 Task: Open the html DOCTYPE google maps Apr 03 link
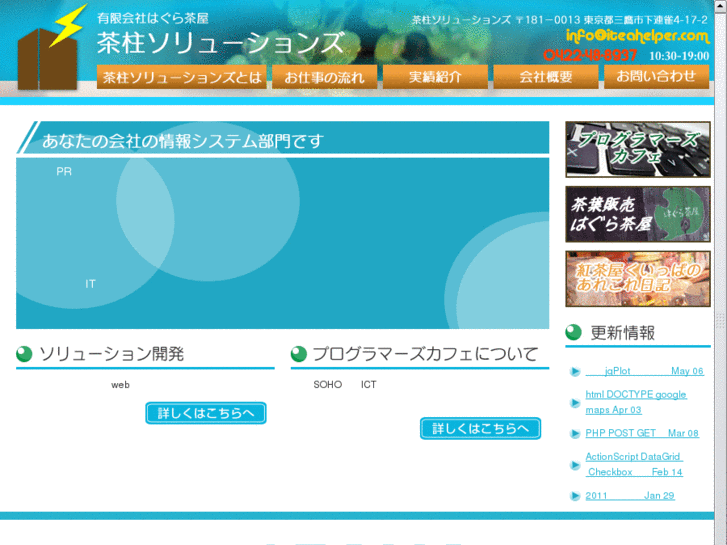(636, 402)
